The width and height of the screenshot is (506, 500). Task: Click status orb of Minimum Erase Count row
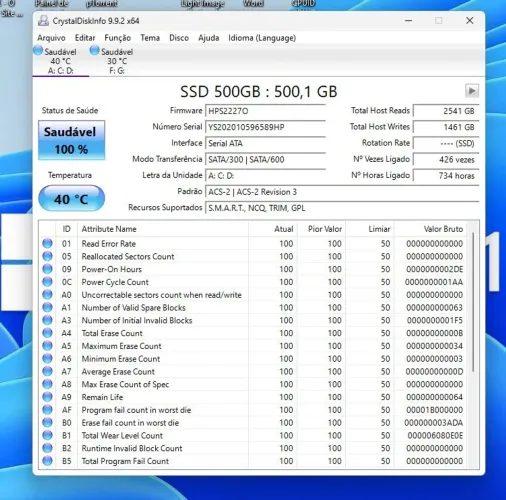click(x=47, y=358)
